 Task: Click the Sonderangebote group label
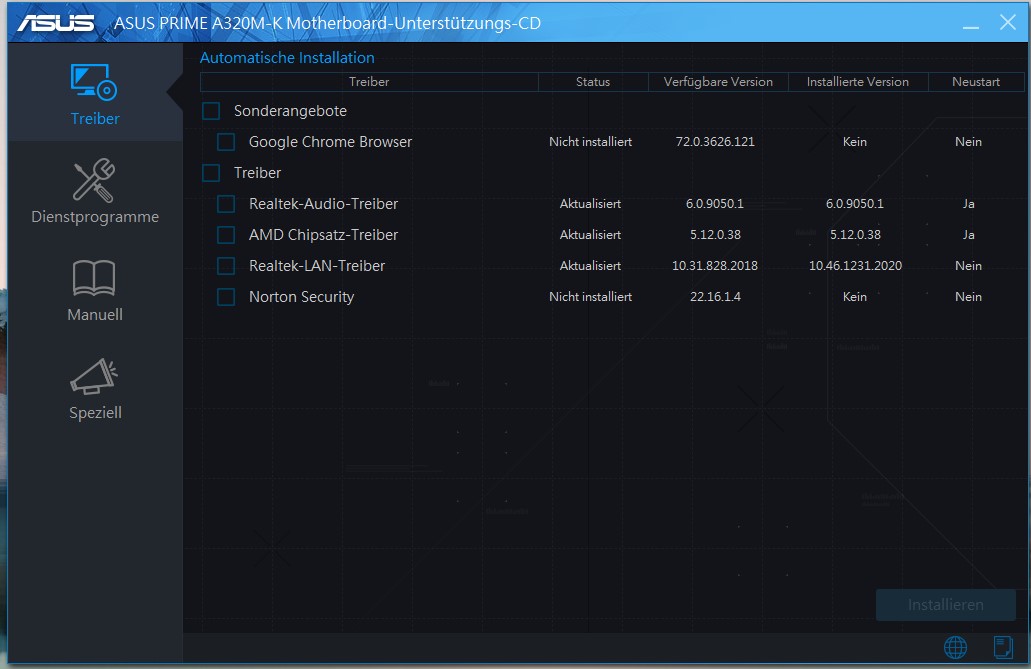point(290,111)
